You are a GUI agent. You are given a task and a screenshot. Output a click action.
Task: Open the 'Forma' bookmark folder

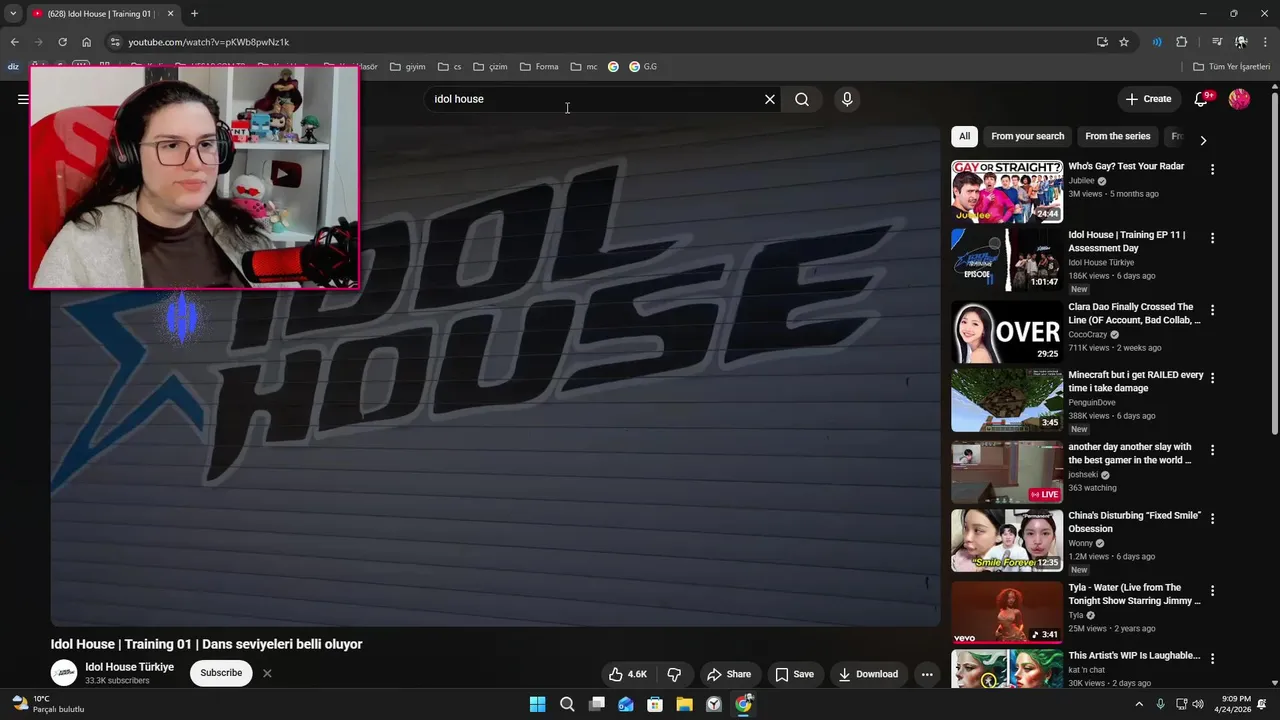539,67
